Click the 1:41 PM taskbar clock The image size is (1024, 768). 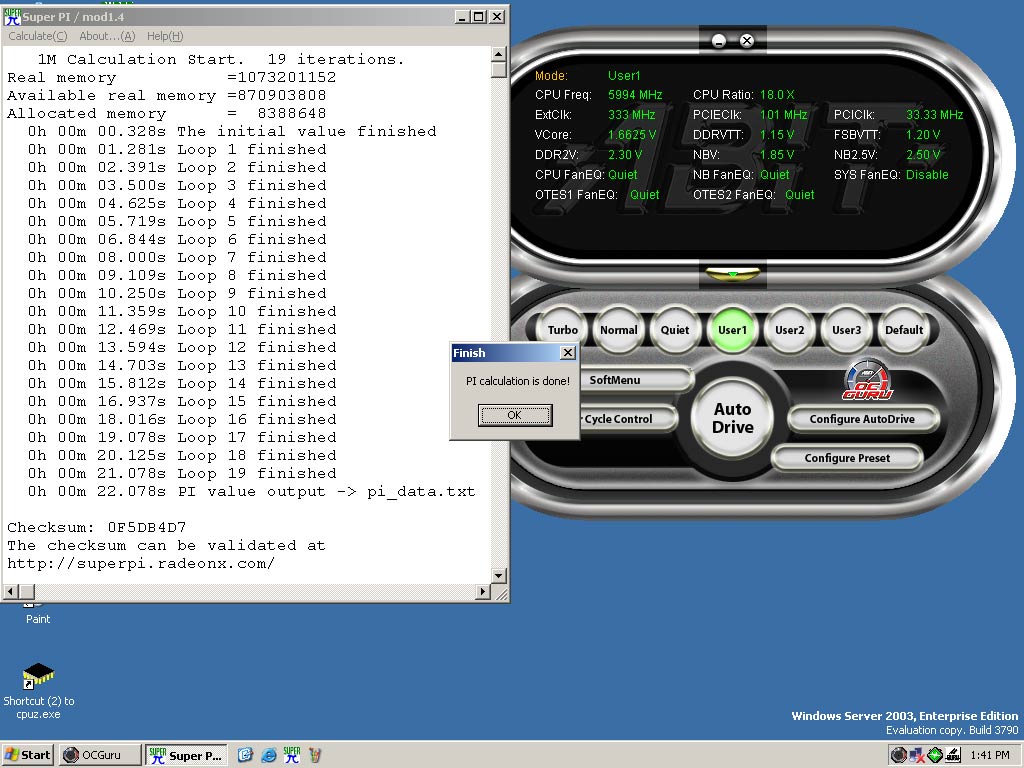point(990,755)
